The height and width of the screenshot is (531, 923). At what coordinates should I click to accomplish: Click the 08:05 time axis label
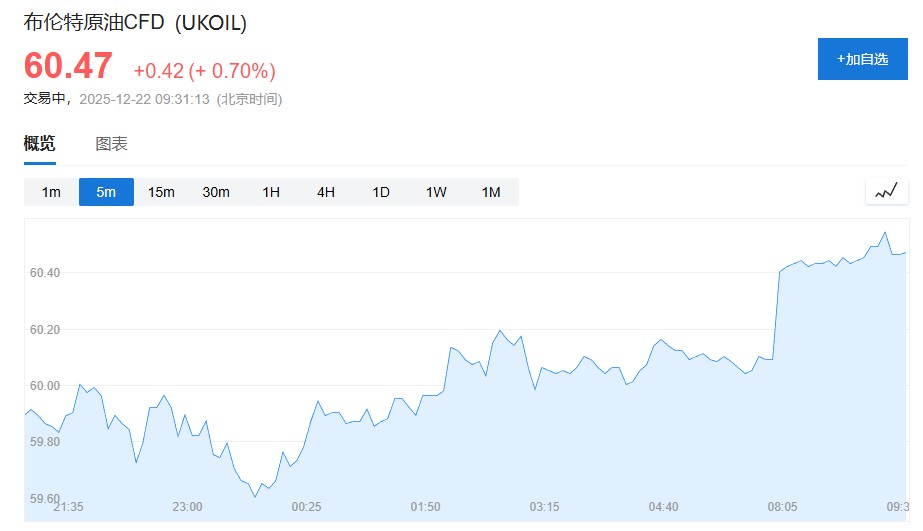click(x=782, y=506)
